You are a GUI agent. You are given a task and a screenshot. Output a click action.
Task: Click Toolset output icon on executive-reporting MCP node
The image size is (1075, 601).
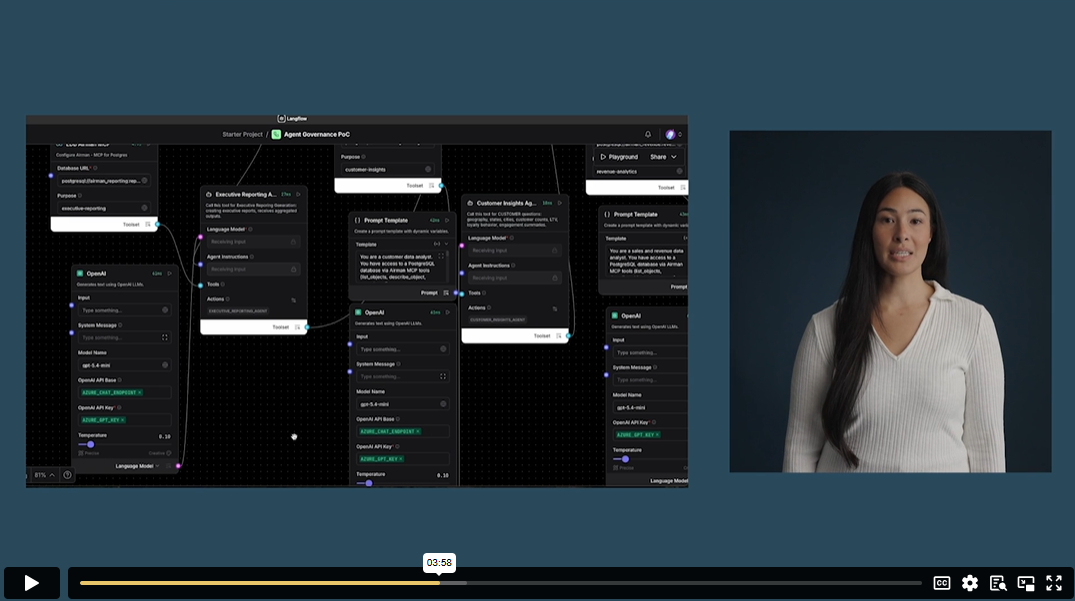click(x=147, y=224)
